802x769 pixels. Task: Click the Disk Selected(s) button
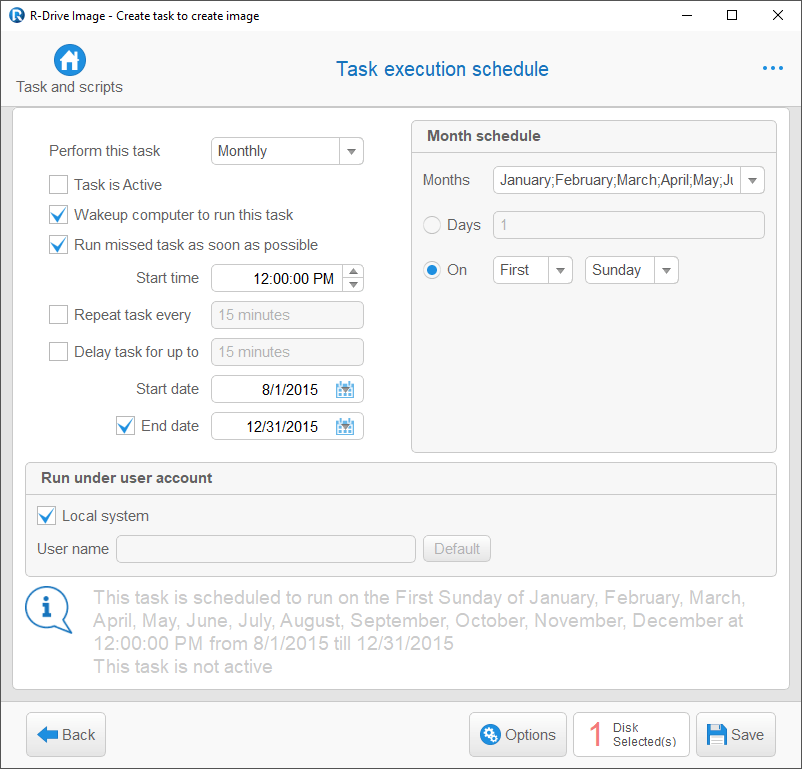[x=631, y=734]
